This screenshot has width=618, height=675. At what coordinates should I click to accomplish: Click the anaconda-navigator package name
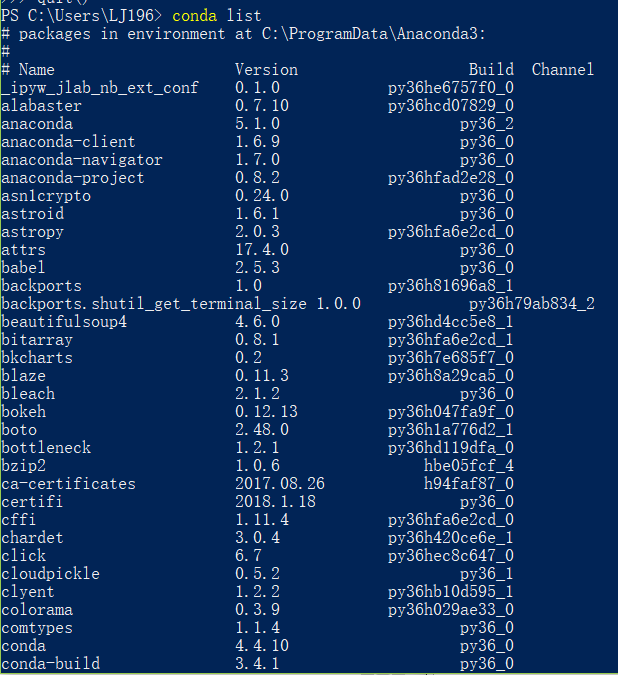[x=82, y=160]
